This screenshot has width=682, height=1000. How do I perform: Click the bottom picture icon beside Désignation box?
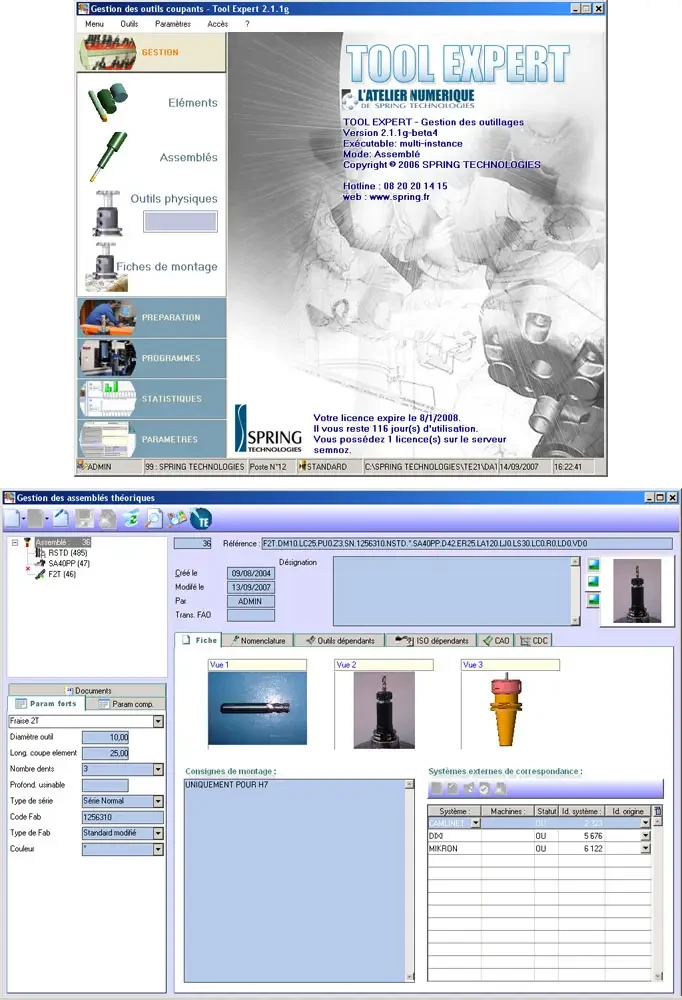(593, 599)
